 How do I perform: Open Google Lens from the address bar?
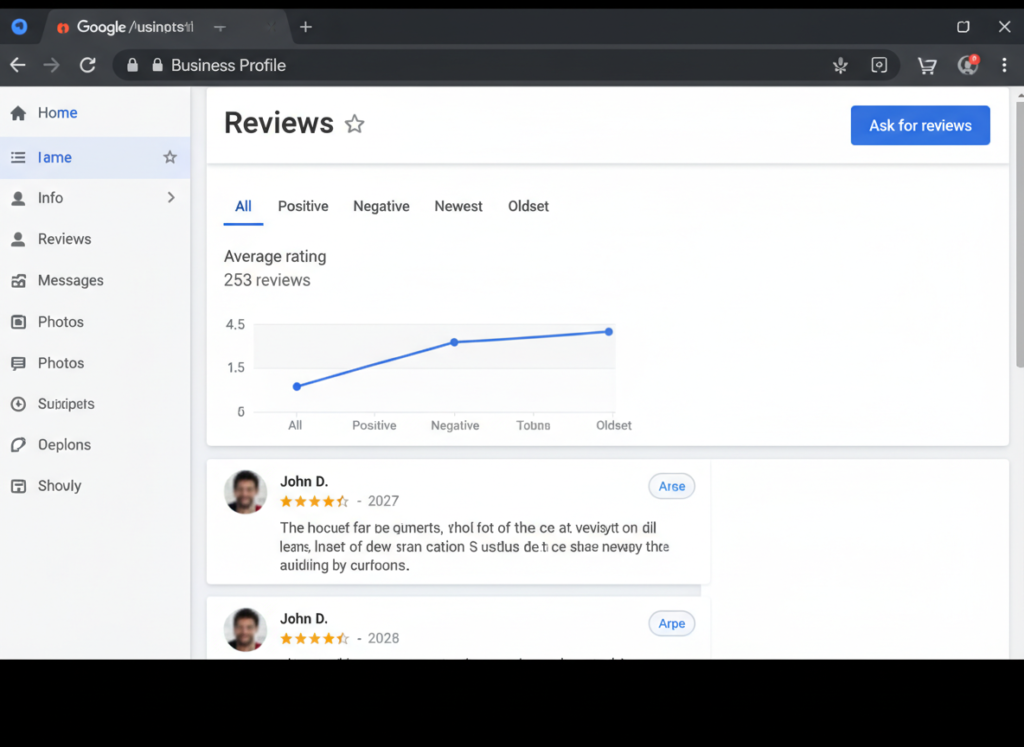tap(879, 64)
